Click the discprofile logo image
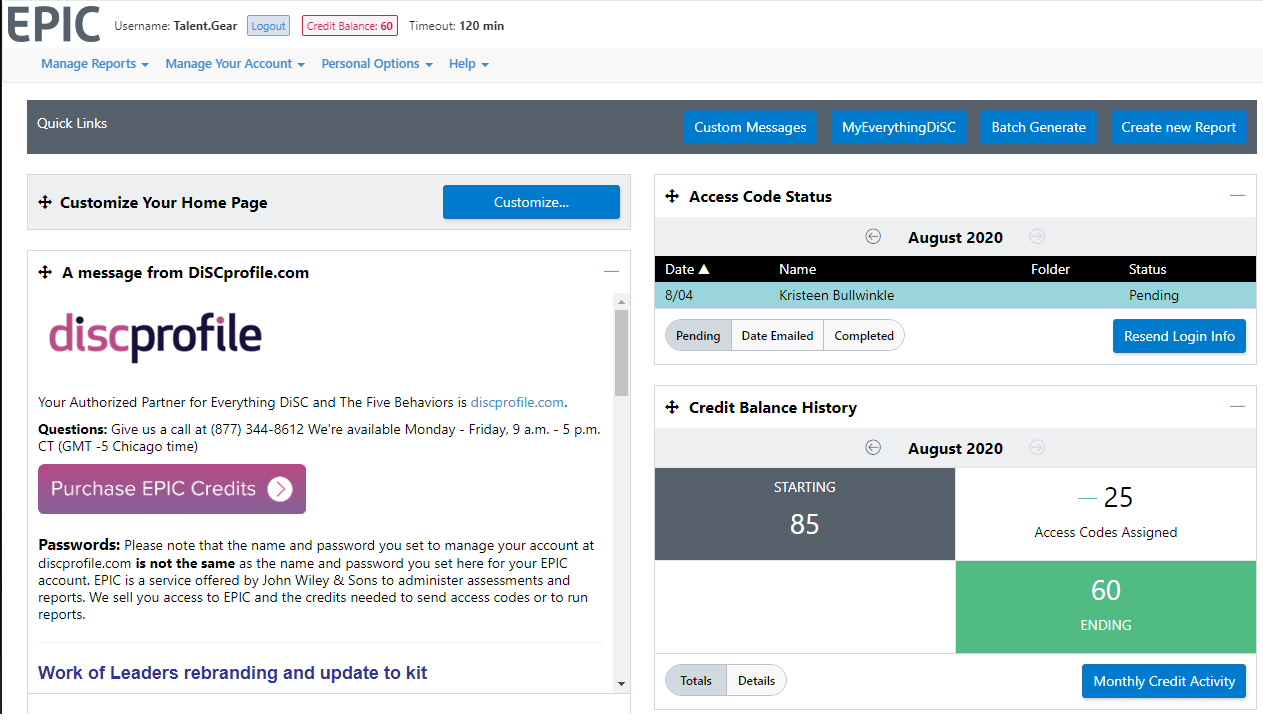1263x720 pixels. [155, 338]
